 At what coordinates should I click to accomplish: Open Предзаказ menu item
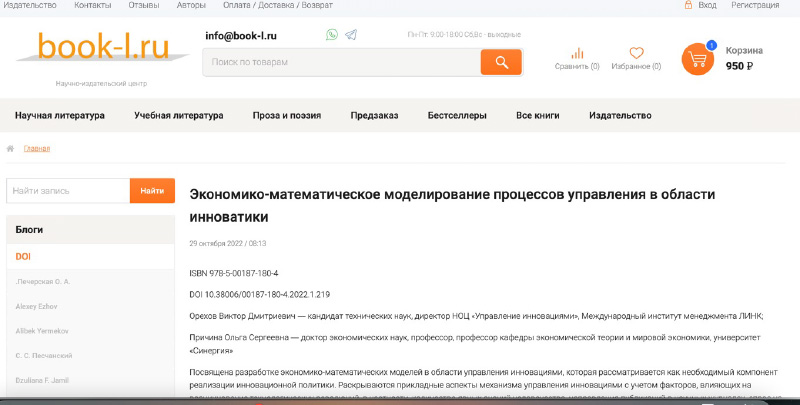coord(374,115)
